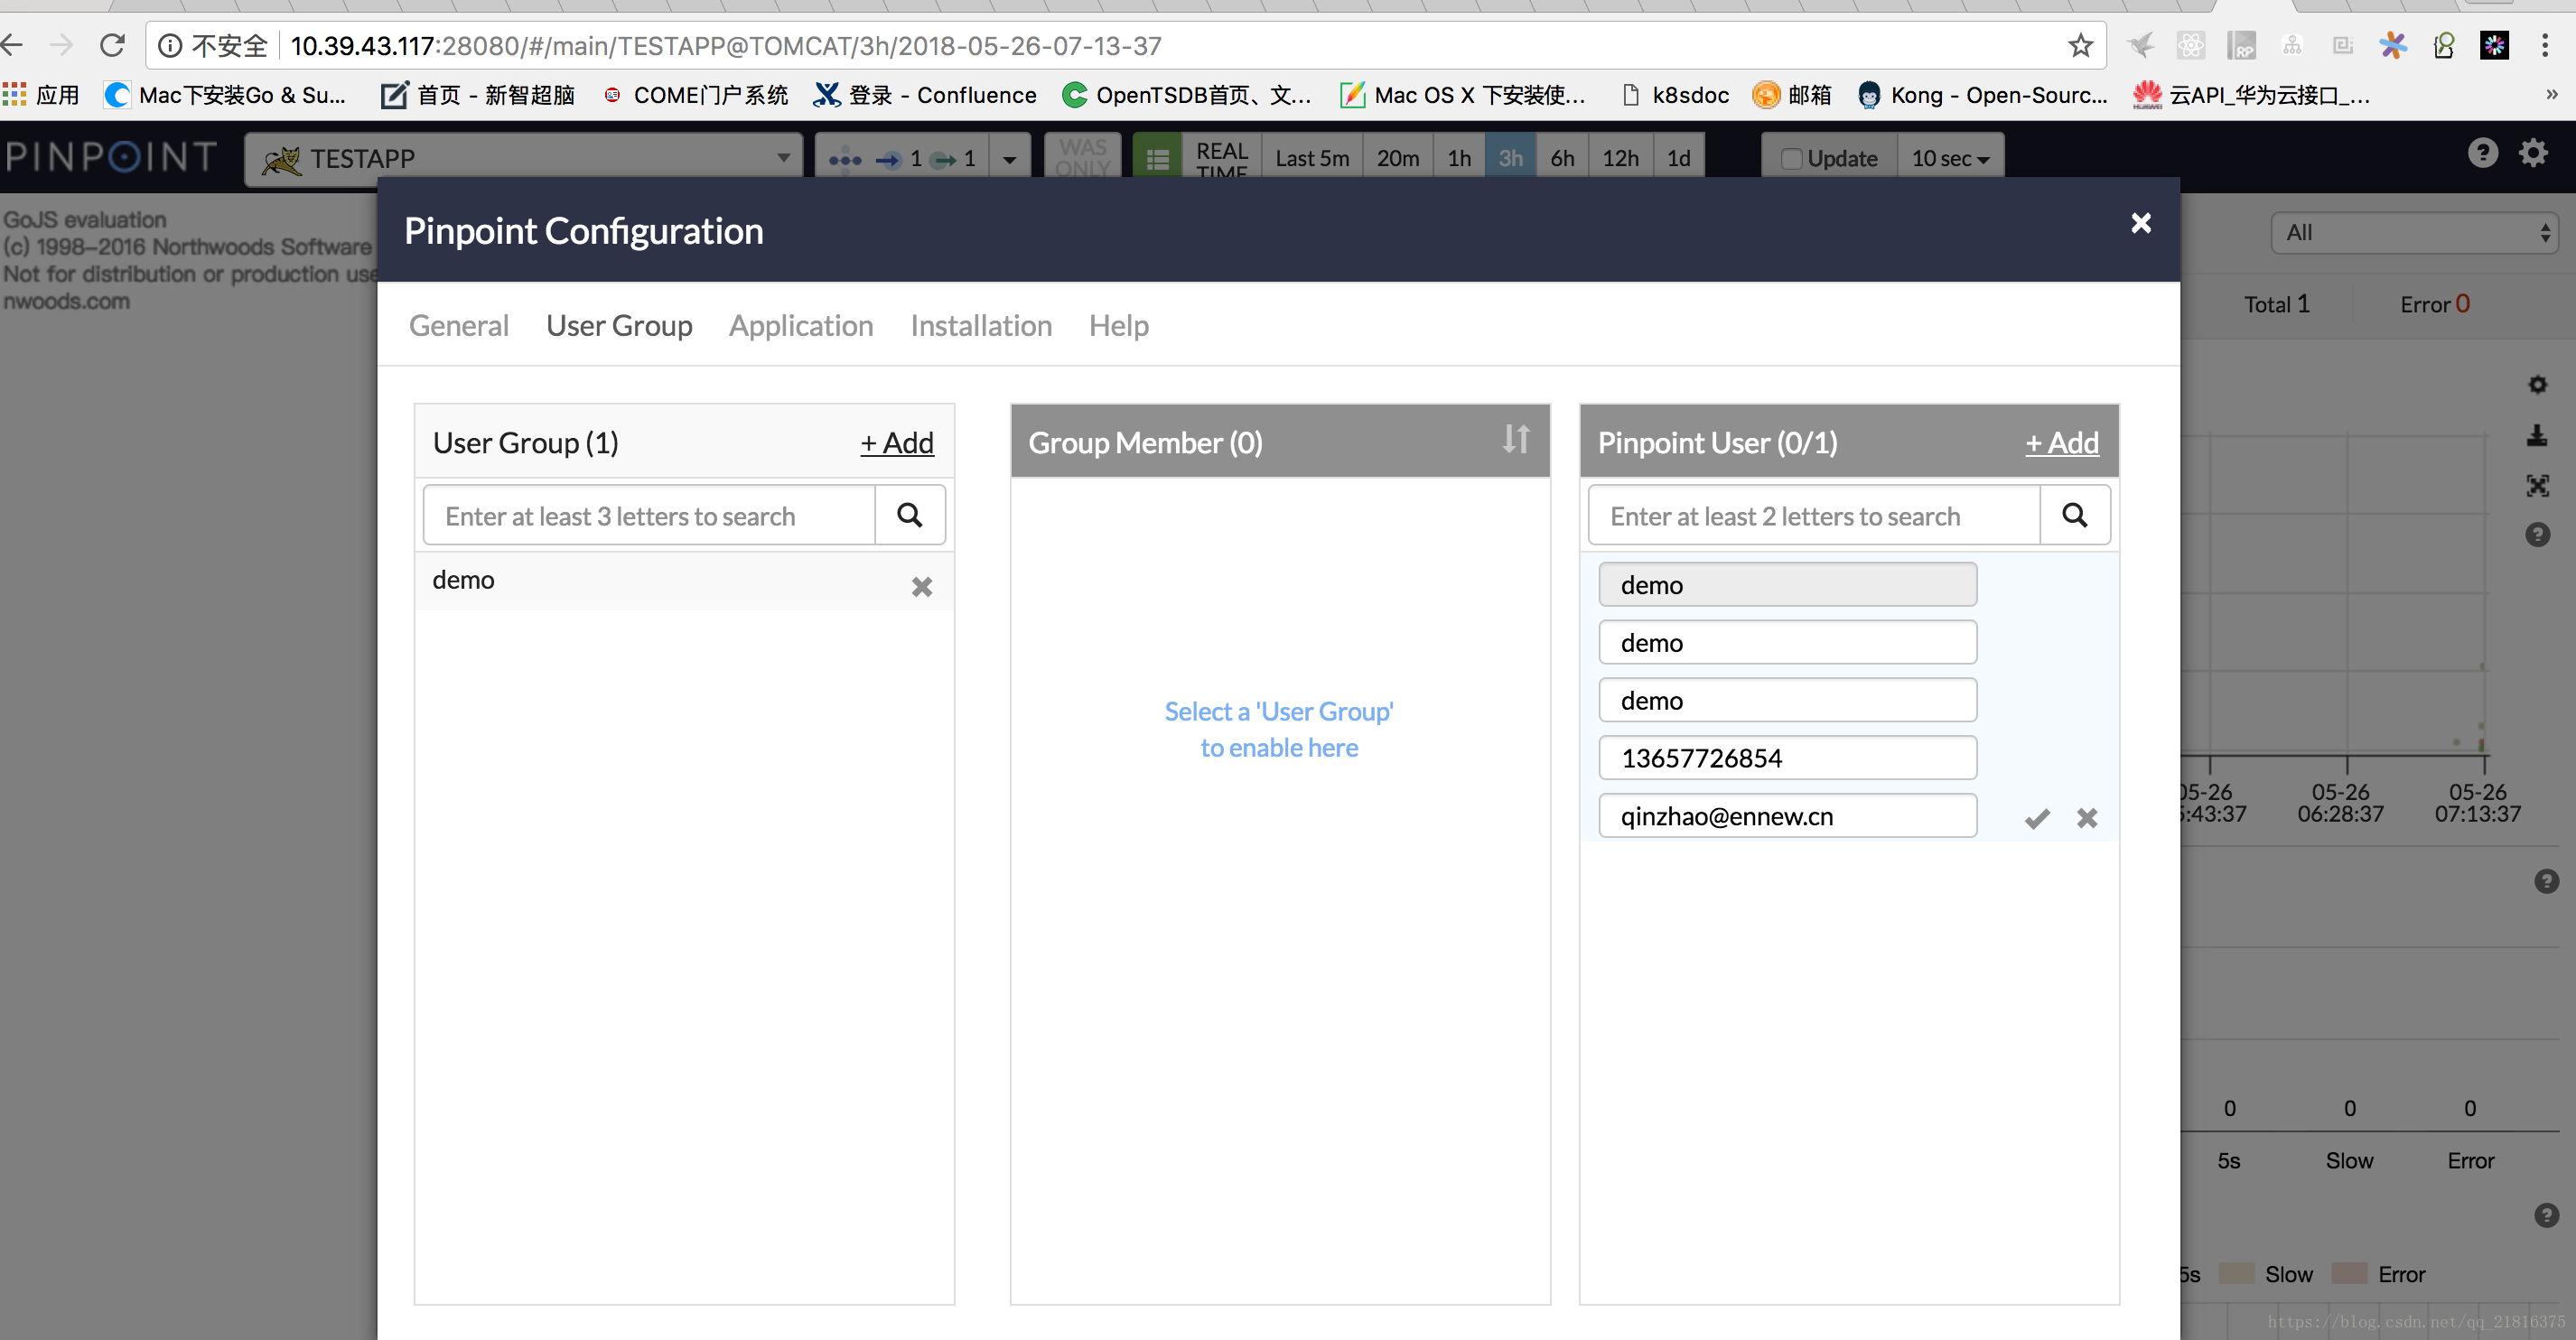Add a new User Group
2576x1340 pixels.
(x=897, y=442)
